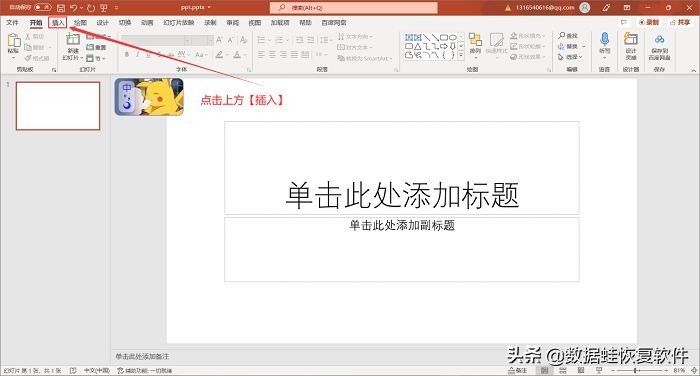Click the Save disk icon
The height and width of the screenshot is (376, 700).
coord(61,8)
